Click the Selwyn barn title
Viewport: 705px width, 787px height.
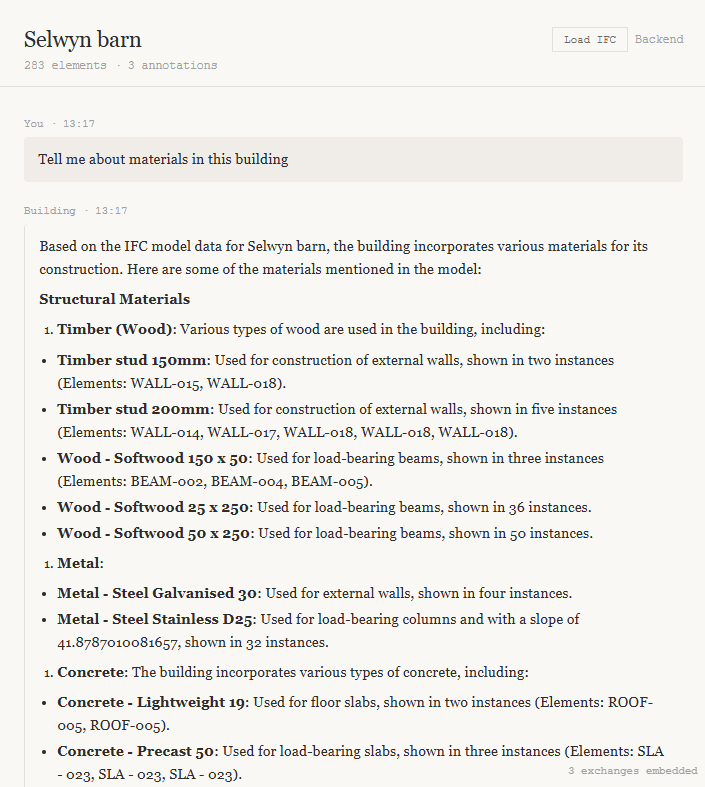(82, 40)
